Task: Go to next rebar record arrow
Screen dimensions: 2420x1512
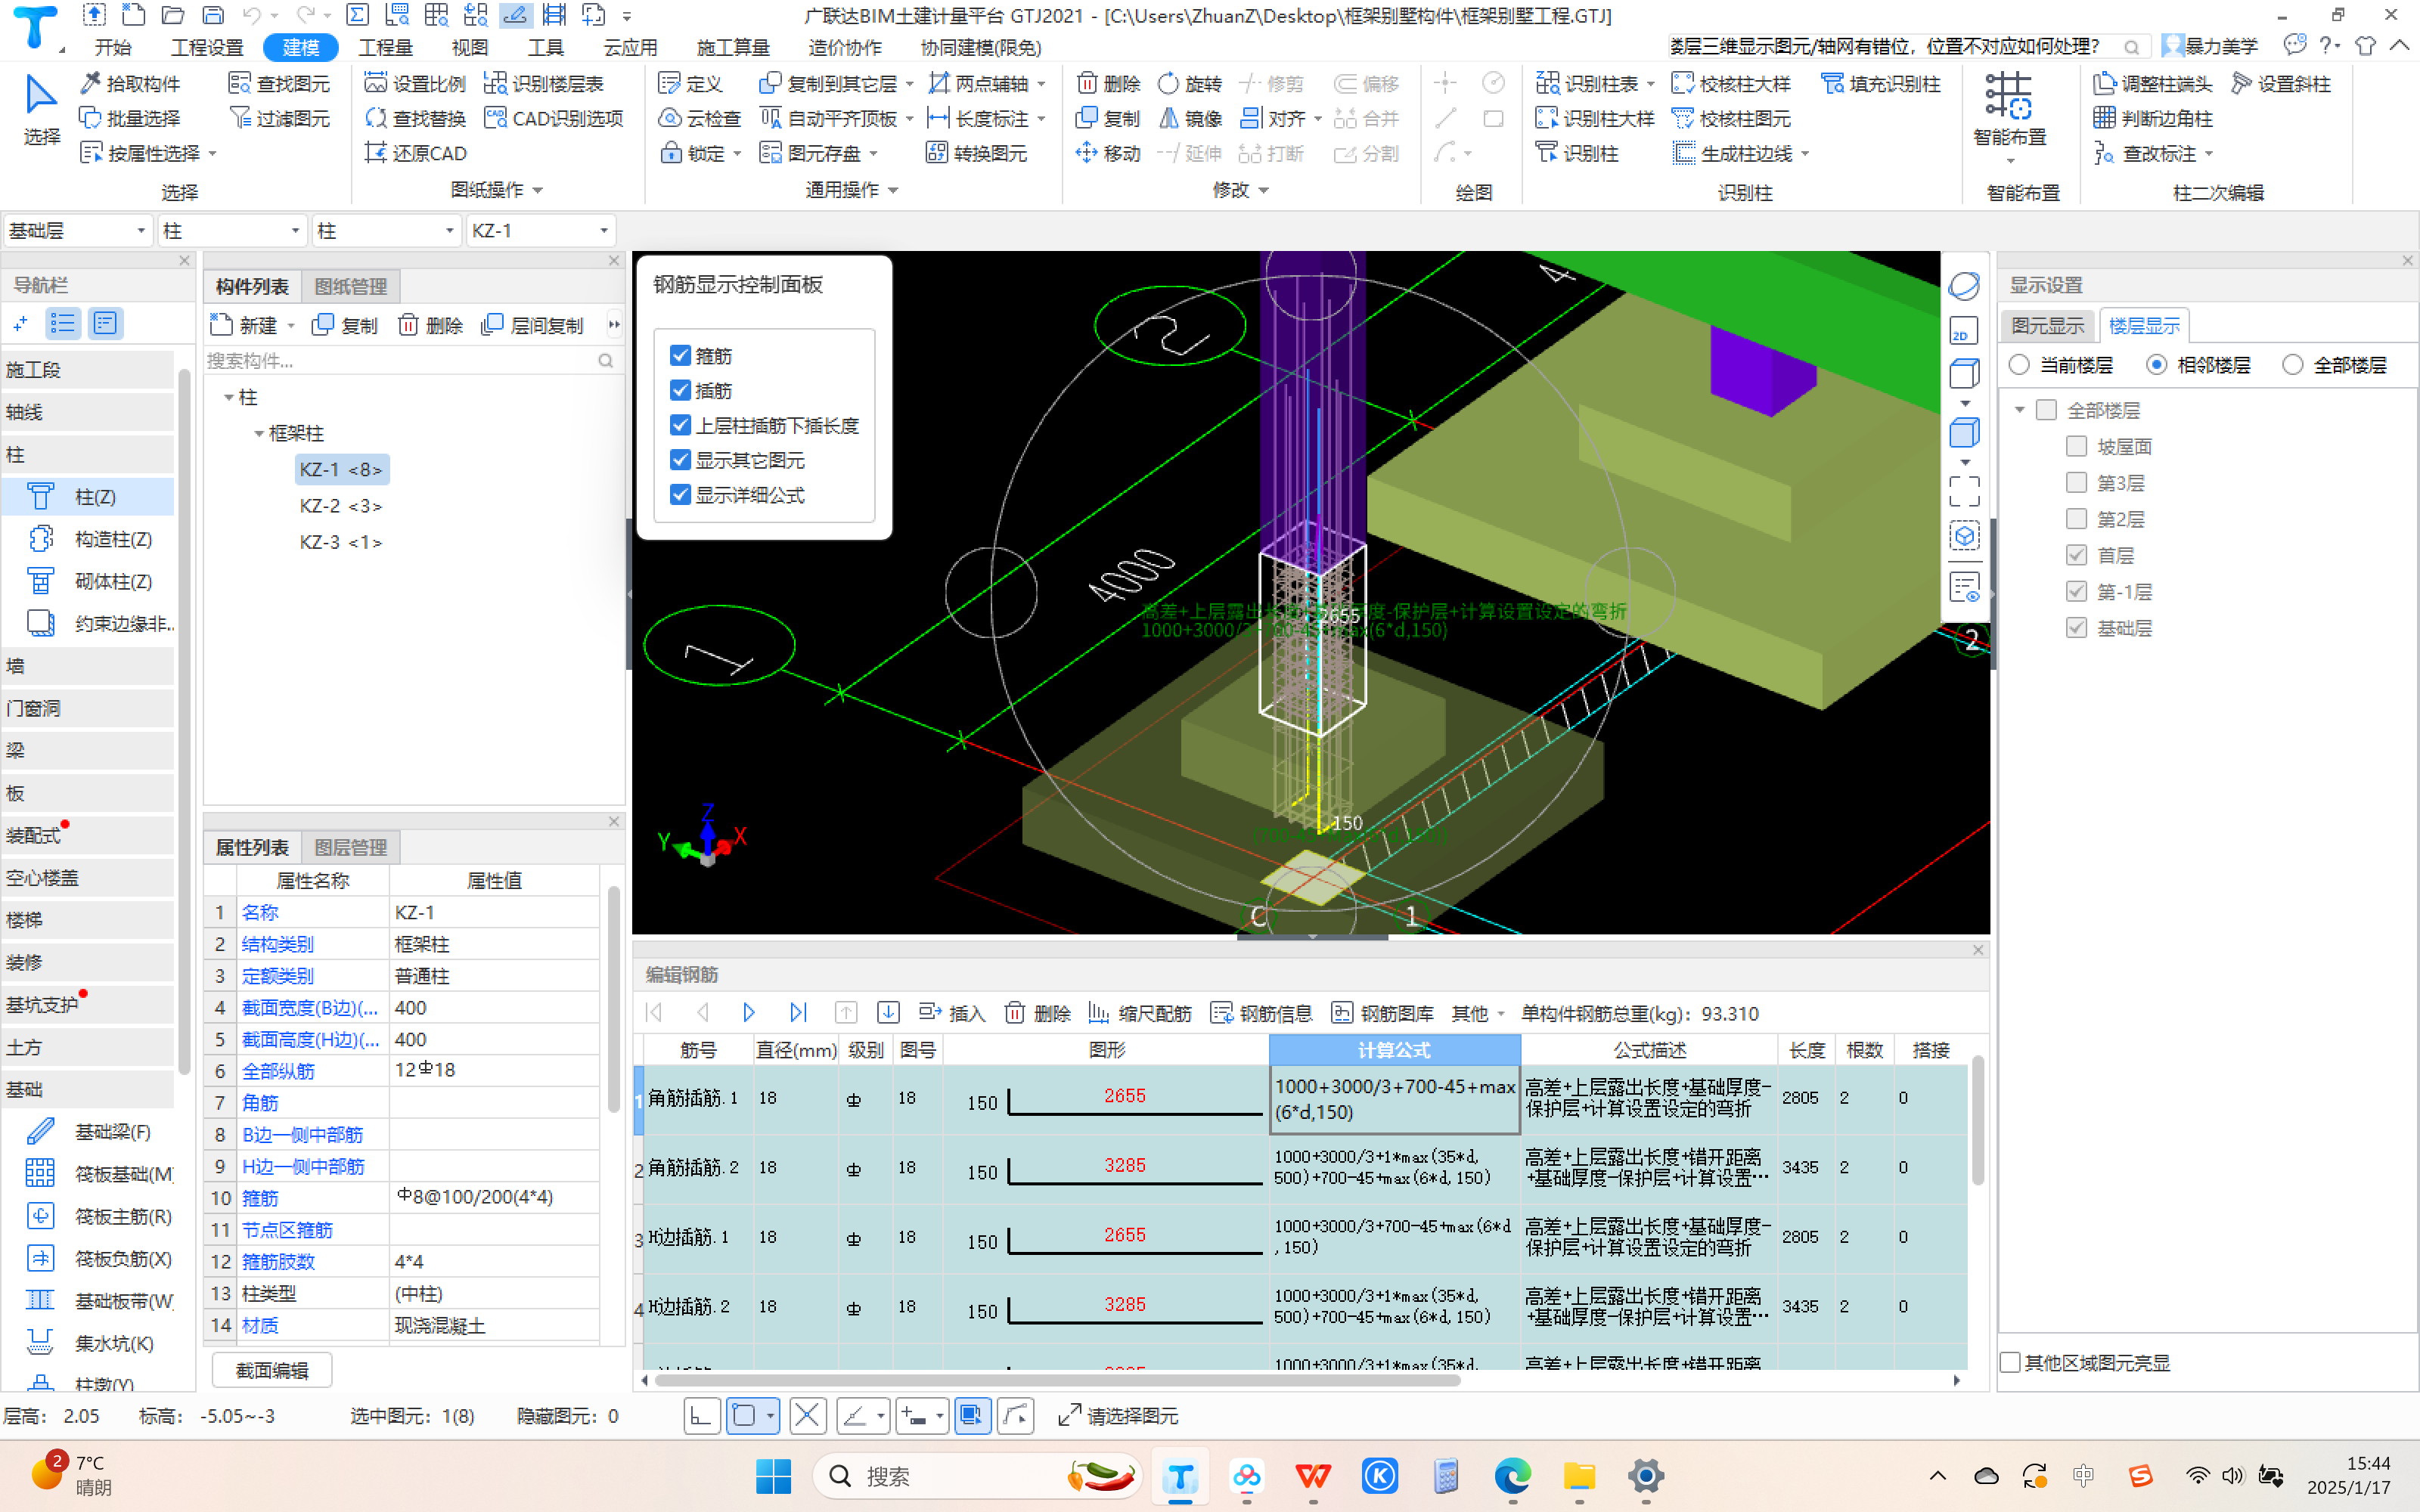Action: tap(749, 1013)
